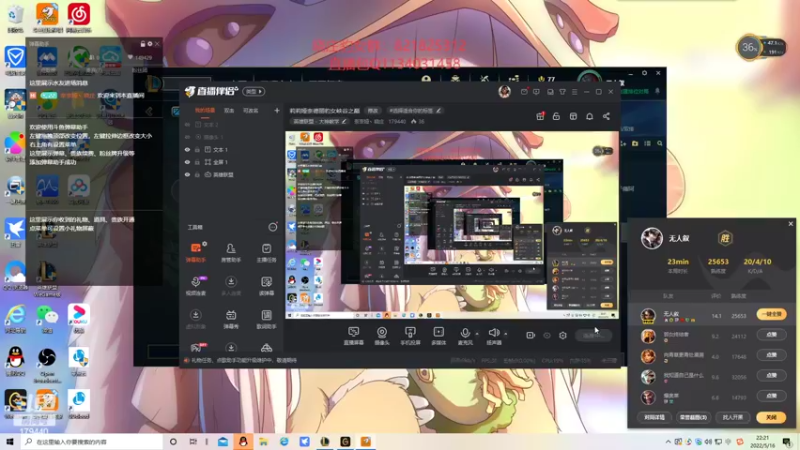The width and height of the screenshot is (800, 450).
Task: Add 多媒体 multimedia source
Action: pyautogui.click(x=438, y=336)
